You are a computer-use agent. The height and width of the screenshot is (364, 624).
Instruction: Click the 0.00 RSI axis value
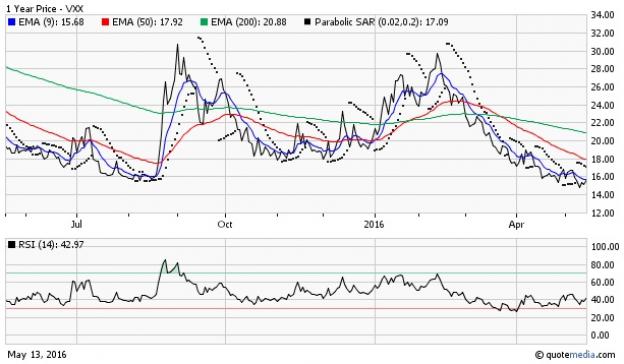pyautogui.click(x=600, y=335)
